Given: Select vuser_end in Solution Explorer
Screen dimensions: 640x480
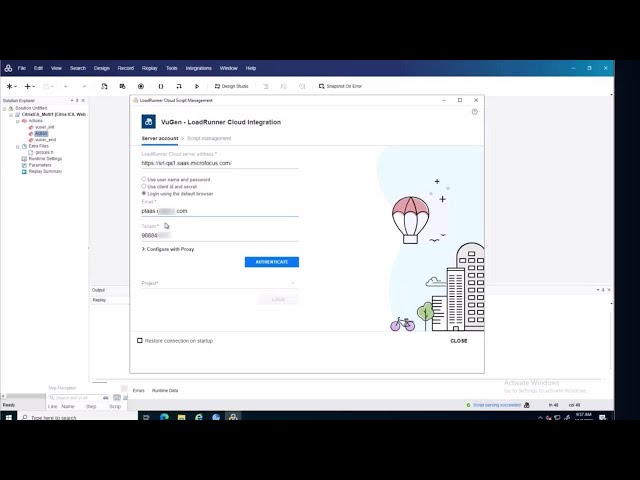Looking at the screenshot, I should 45,140.
